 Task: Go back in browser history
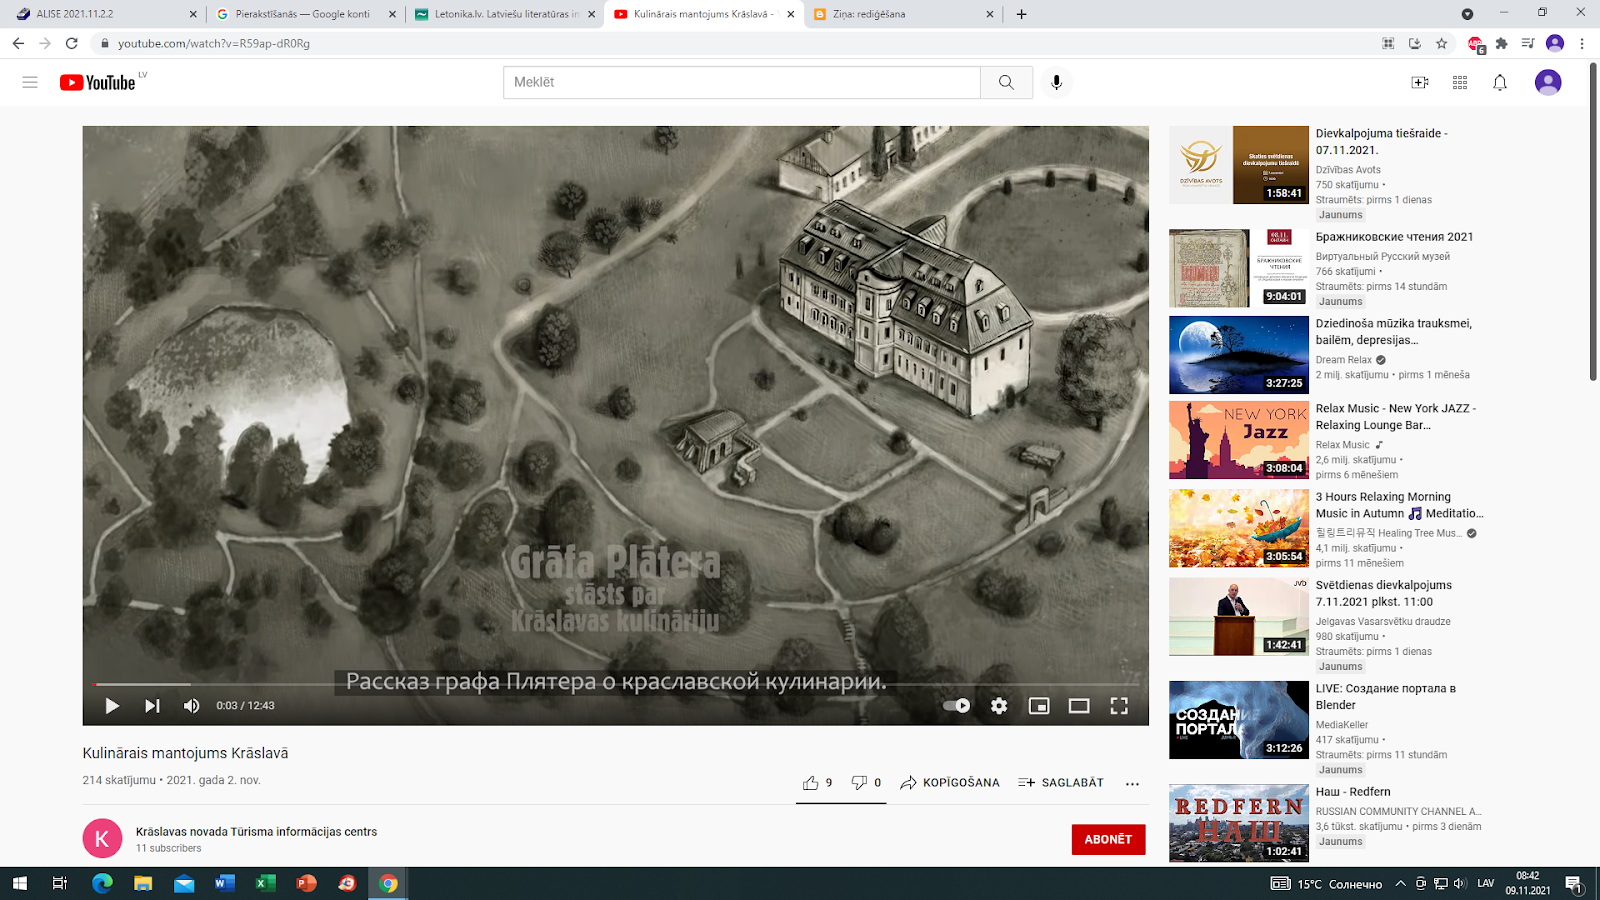[18, 43]
